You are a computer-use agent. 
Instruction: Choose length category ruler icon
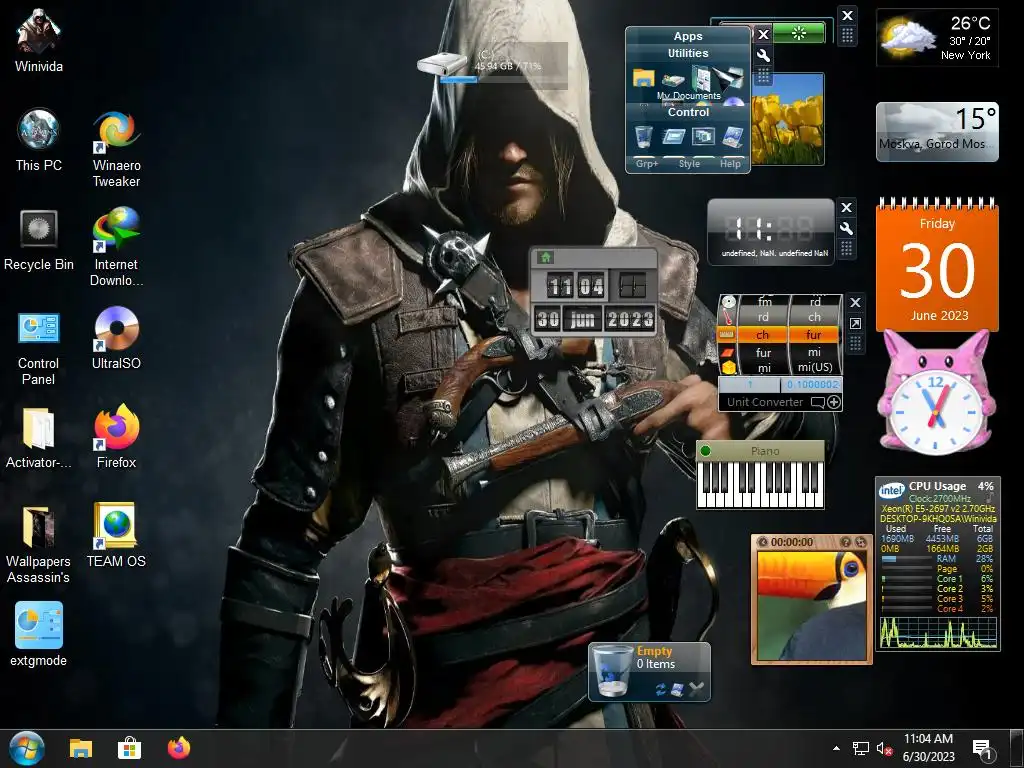[728, 335]
